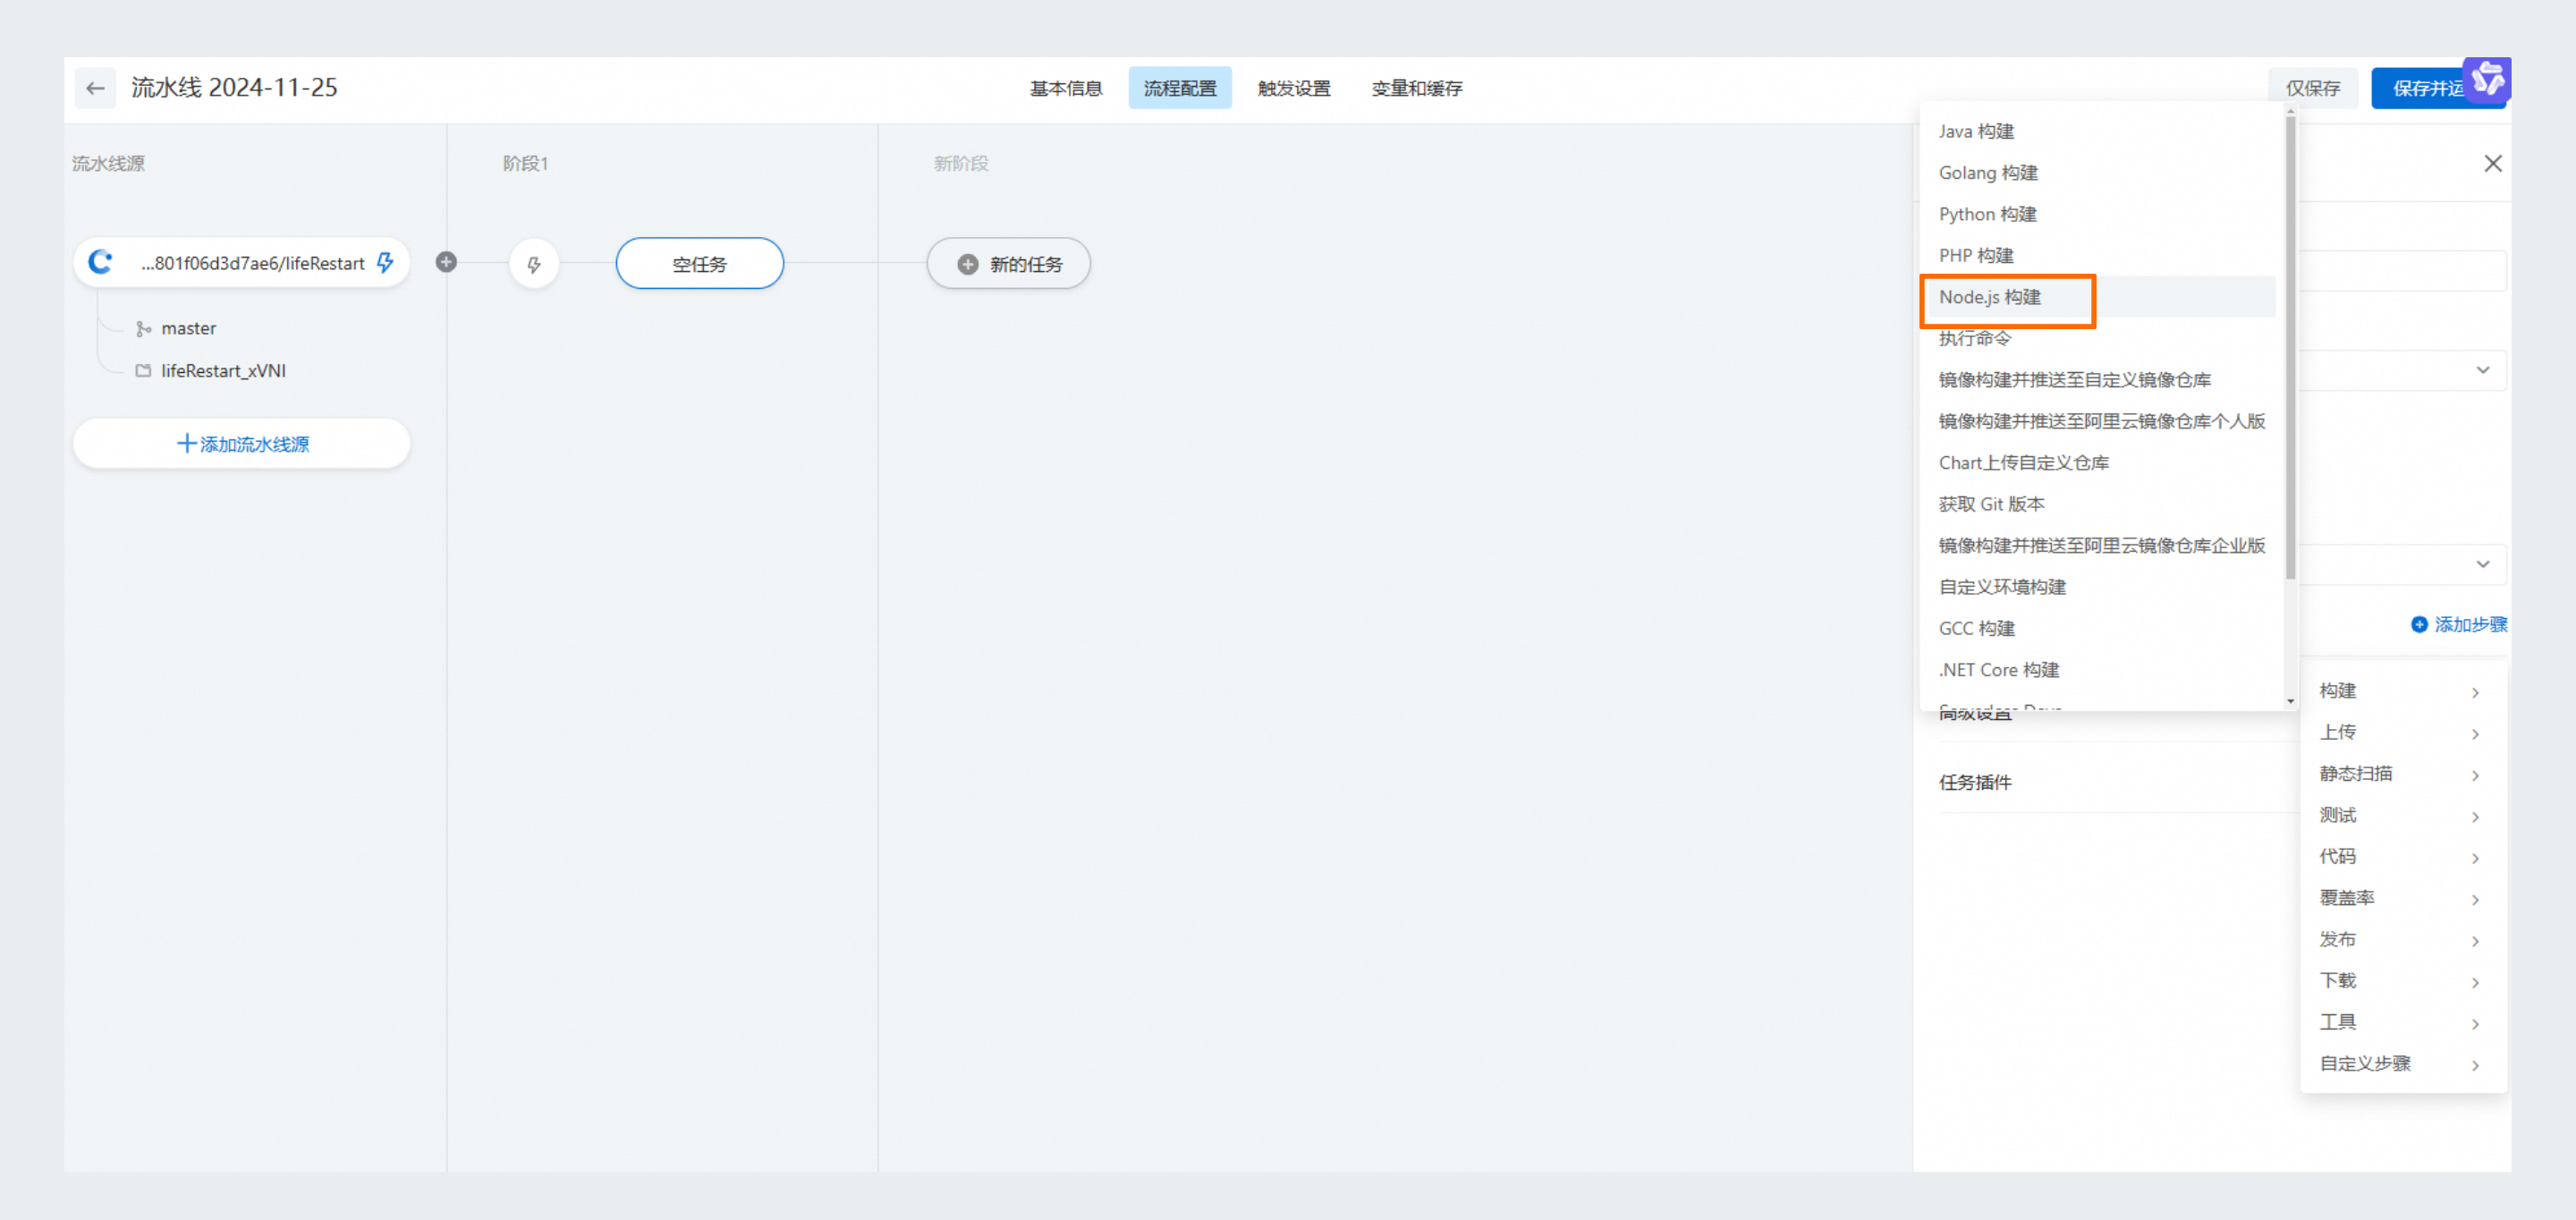The image size is (2576, 1220).
Task: Click the plus circle before stage 1
Action: (447, 262)
